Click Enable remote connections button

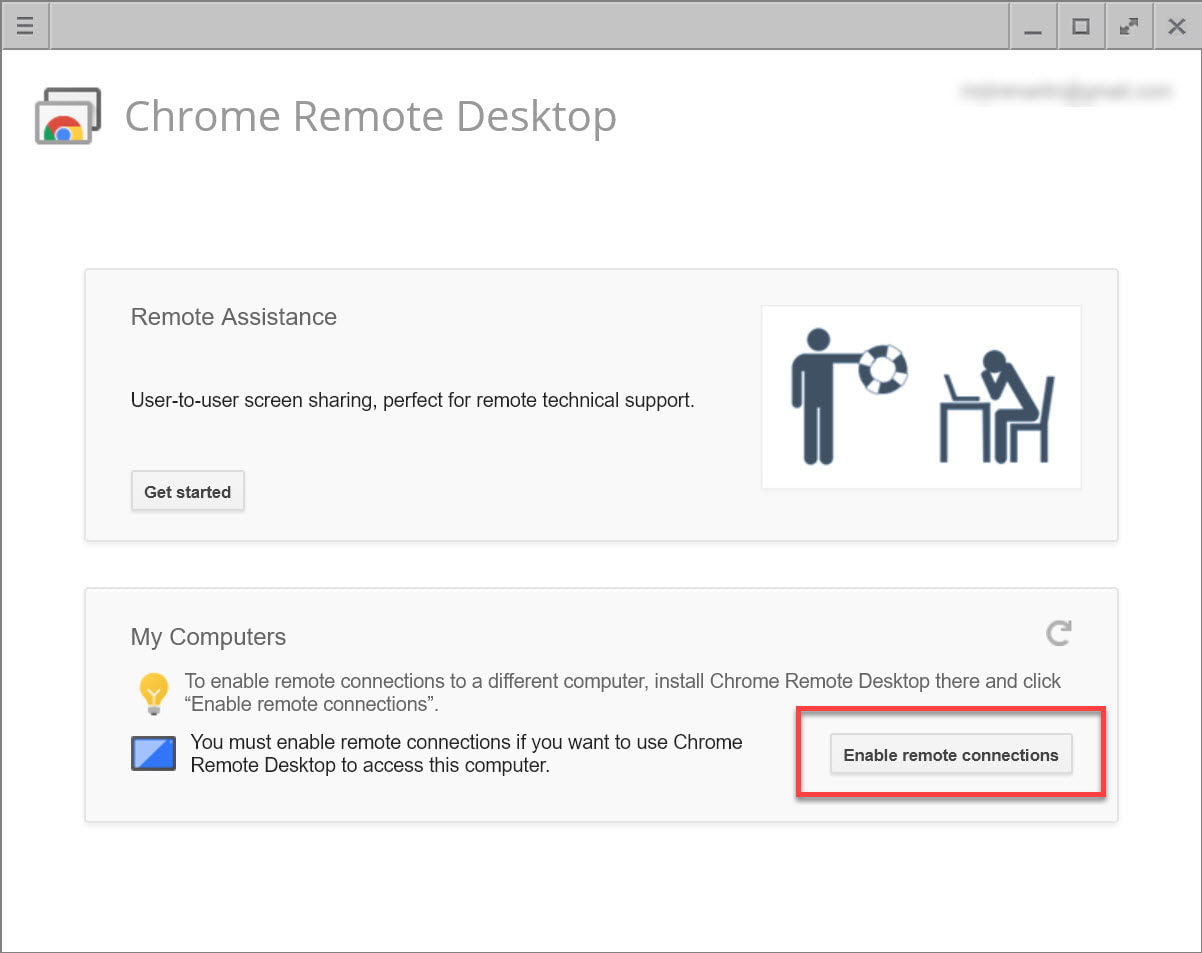[951, 755]
